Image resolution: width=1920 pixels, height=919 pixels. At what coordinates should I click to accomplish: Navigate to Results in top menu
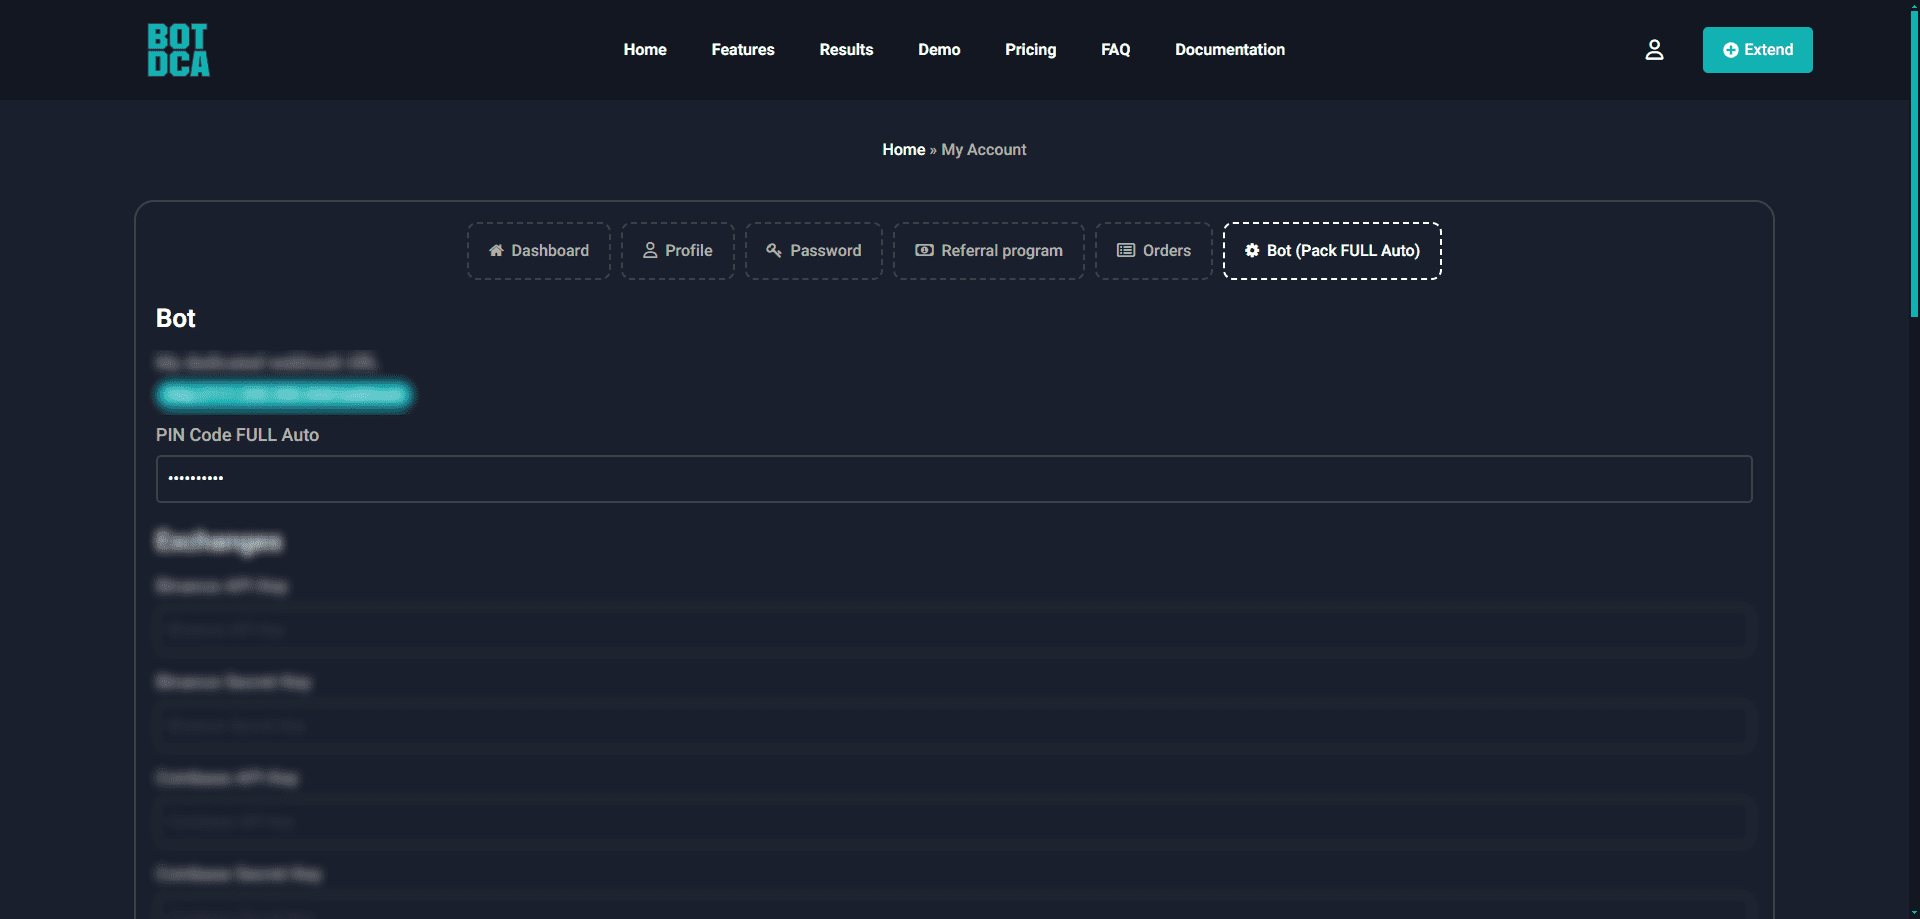846,50
